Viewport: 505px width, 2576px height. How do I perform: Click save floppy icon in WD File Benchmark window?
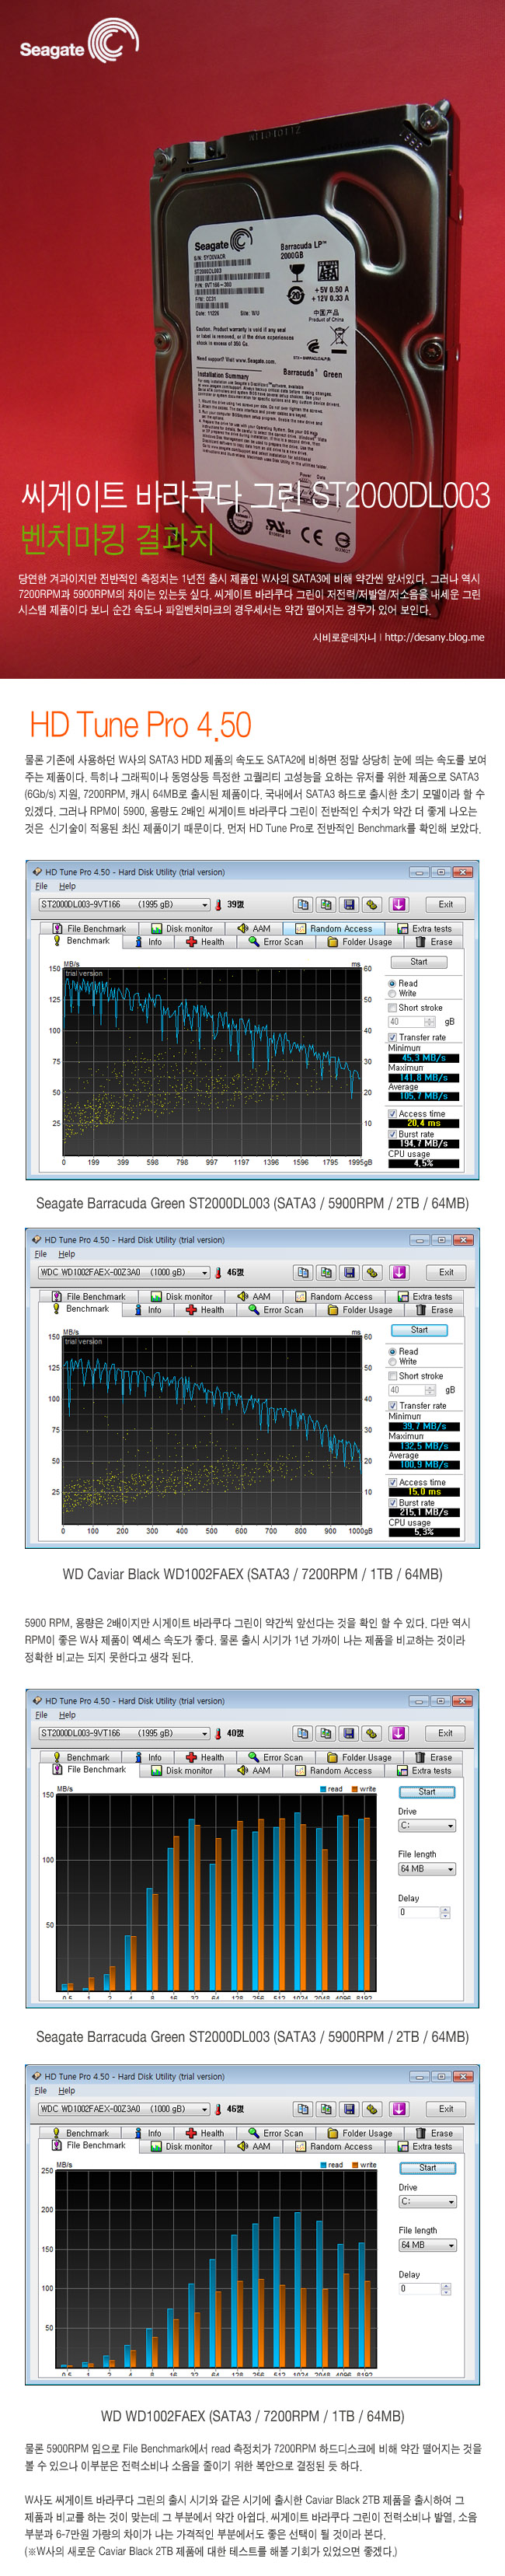pos(348,2109)
